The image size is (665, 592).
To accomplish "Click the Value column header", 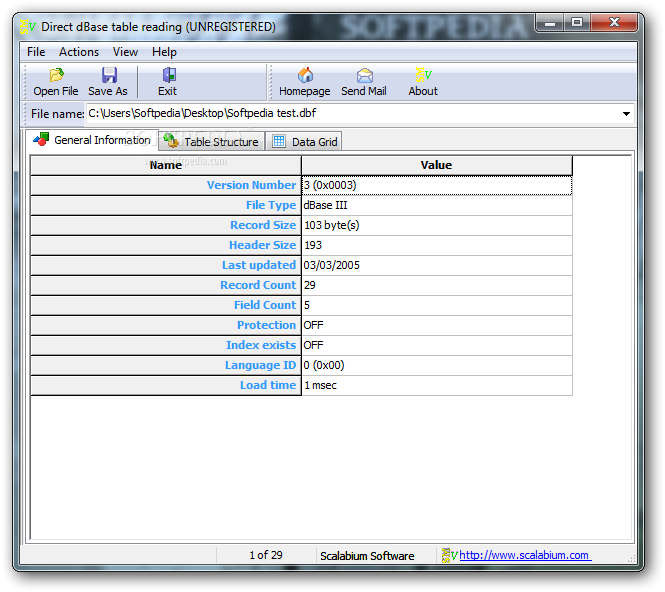I will (x=437, y=165).
